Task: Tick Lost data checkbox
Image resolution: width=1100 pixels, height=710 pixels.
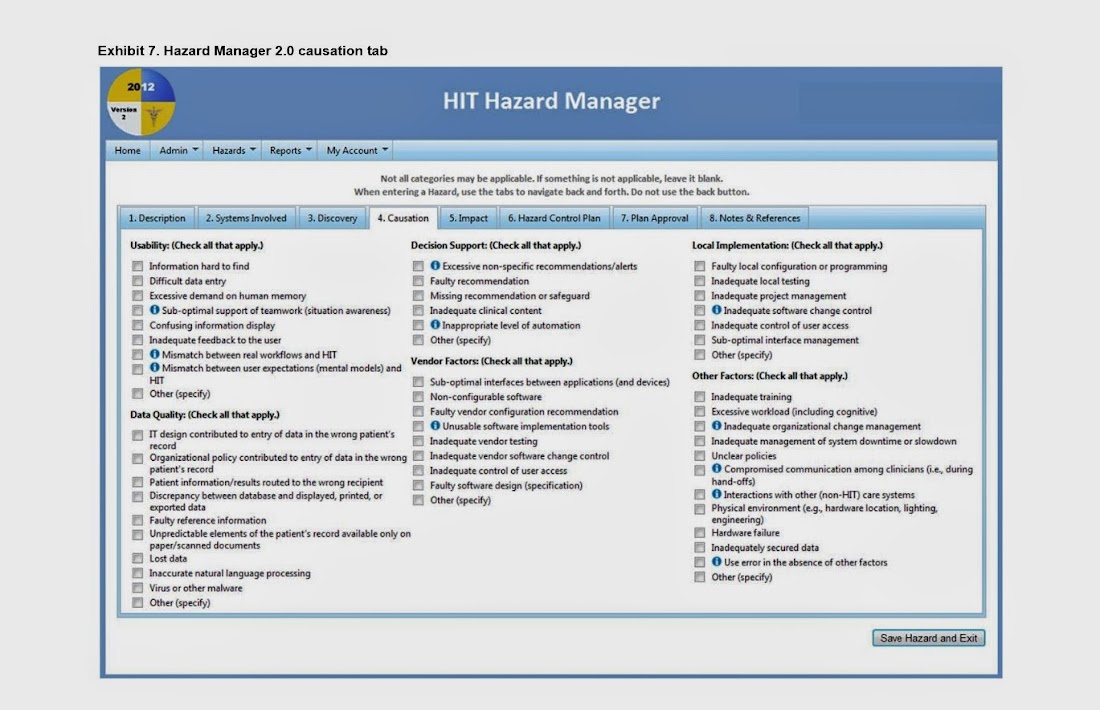Action: [x=138, y=559]
